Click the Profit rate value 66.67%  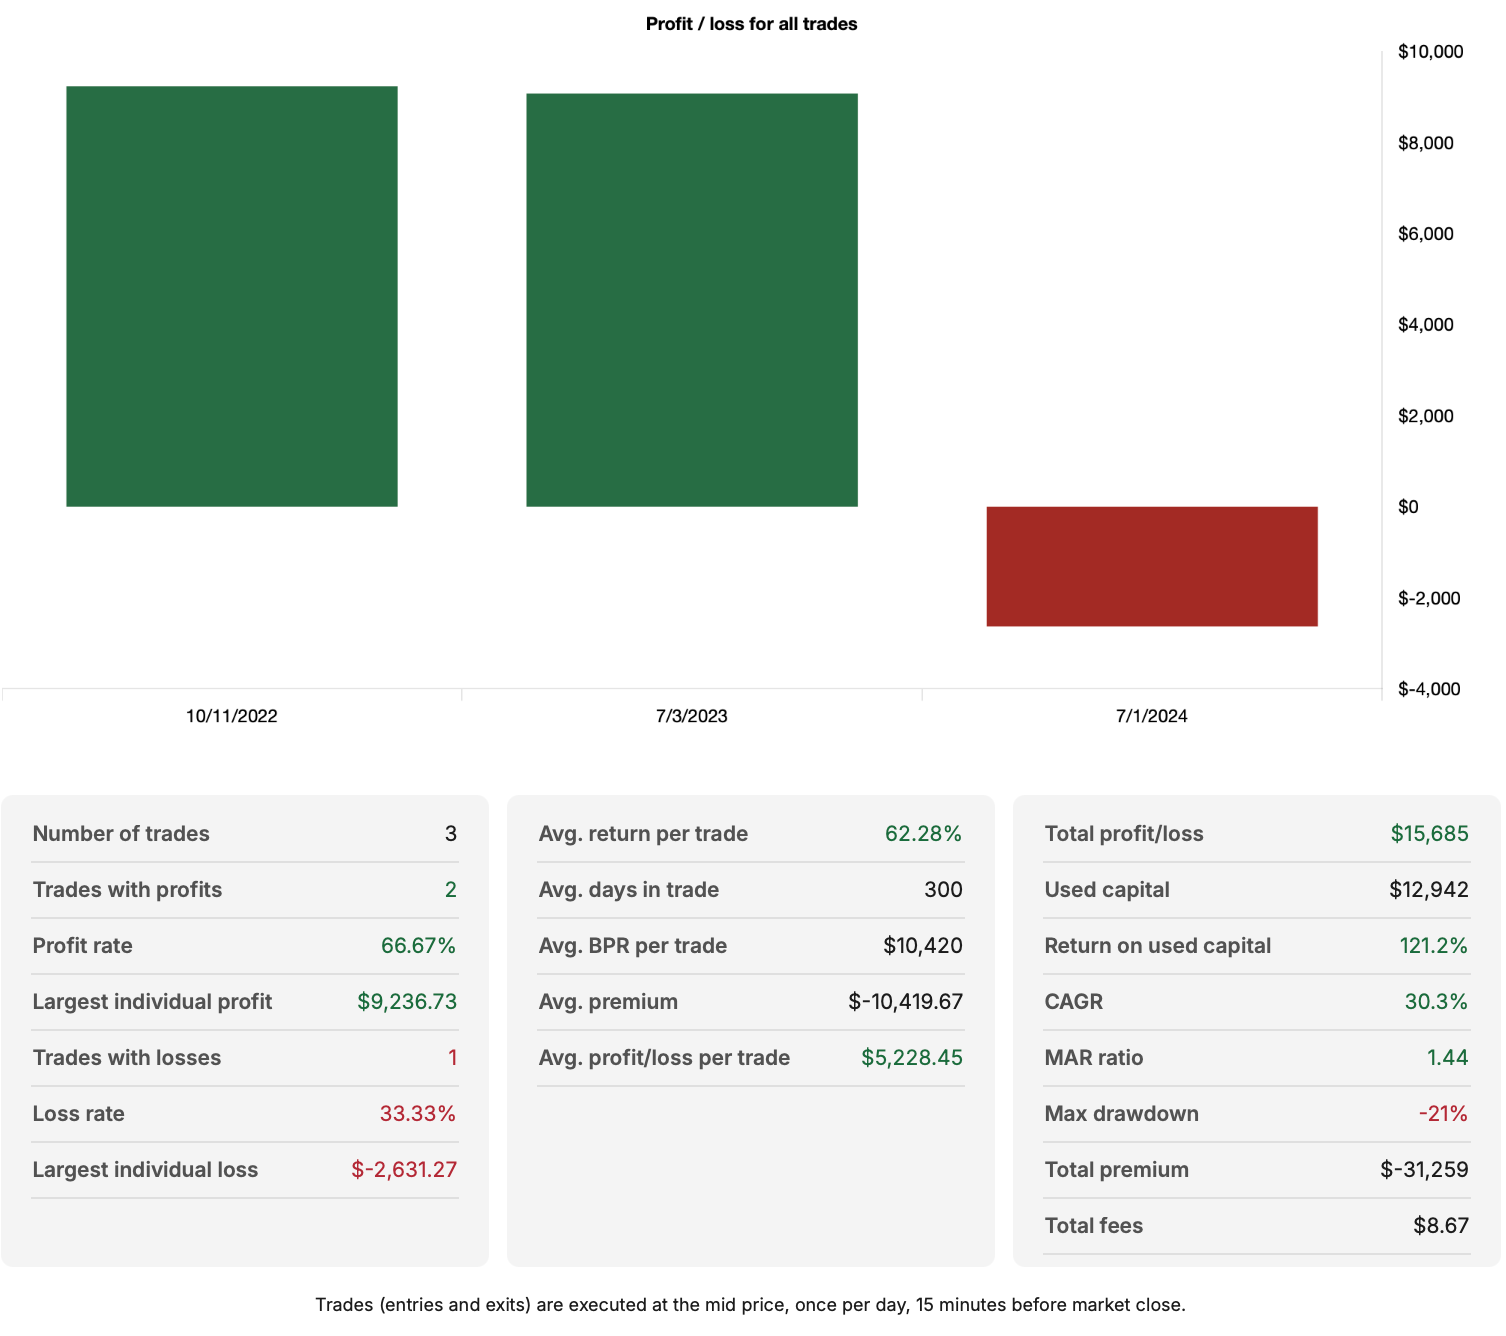(x=417, y=945)
